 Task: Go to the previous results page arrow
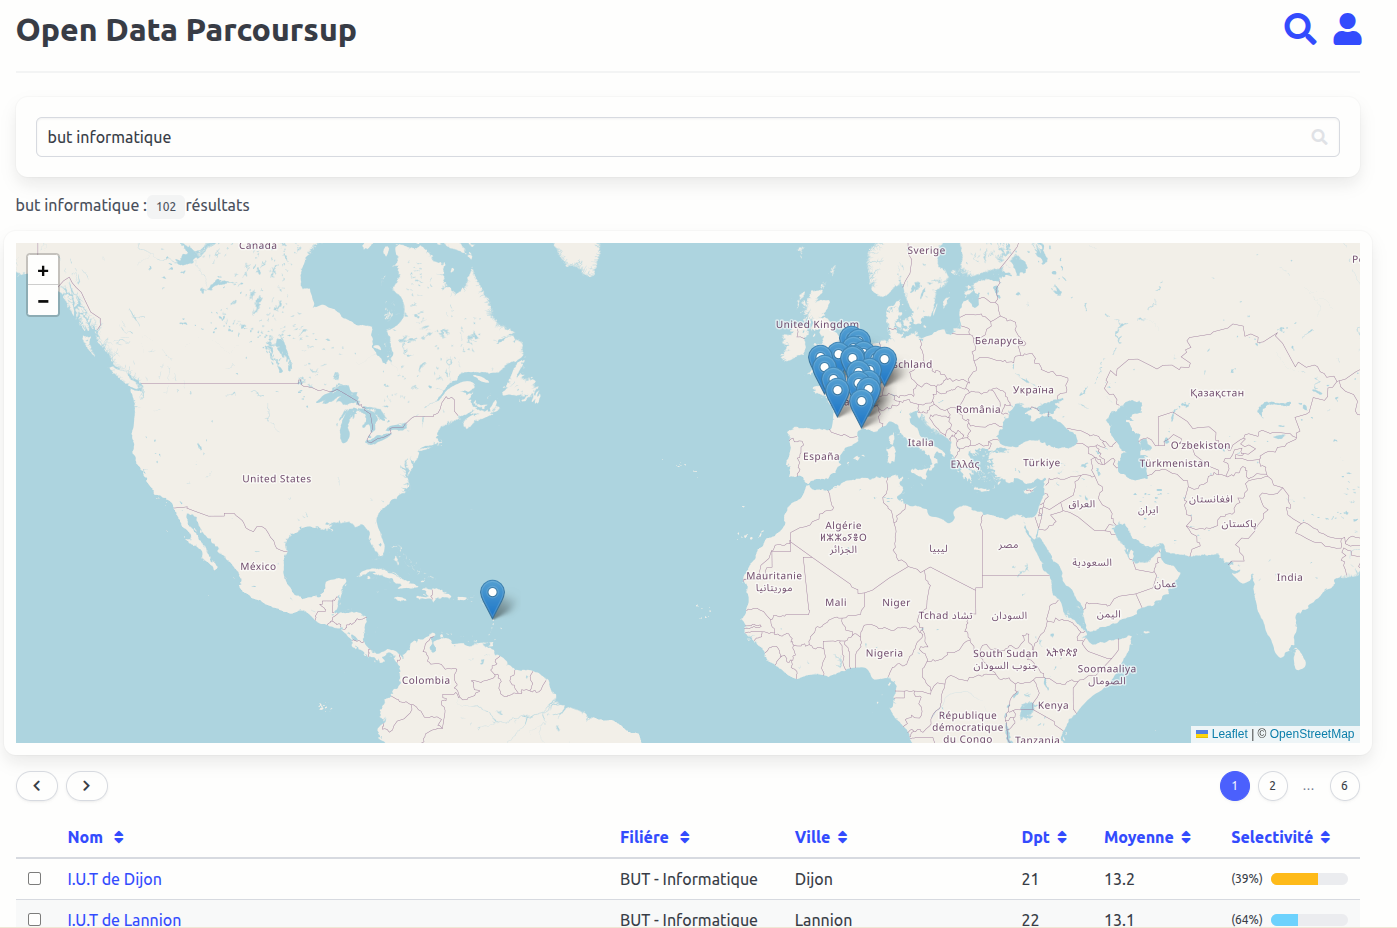click(x=37, y=786)
